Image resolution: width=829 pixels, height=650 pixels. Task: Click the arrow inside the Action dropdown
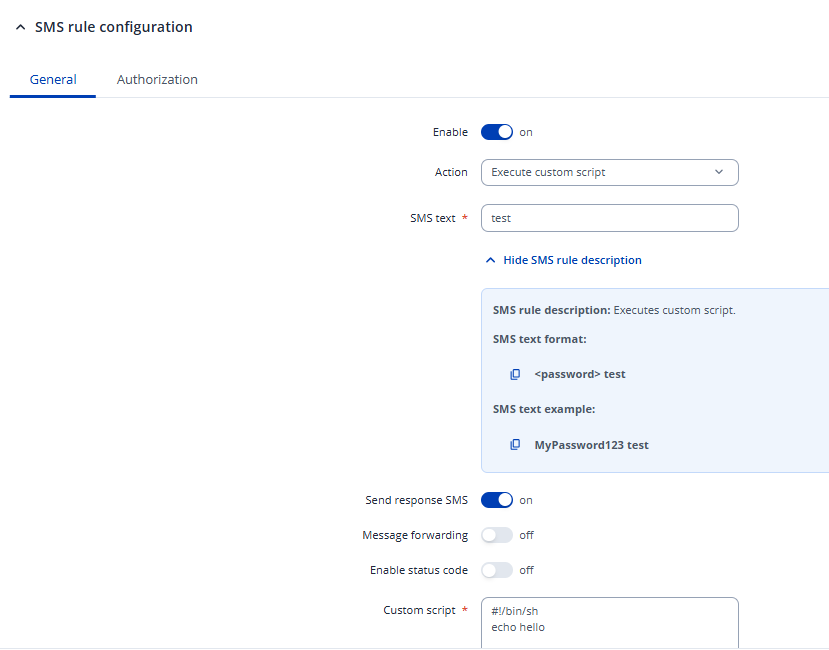[x=718, y=172]
